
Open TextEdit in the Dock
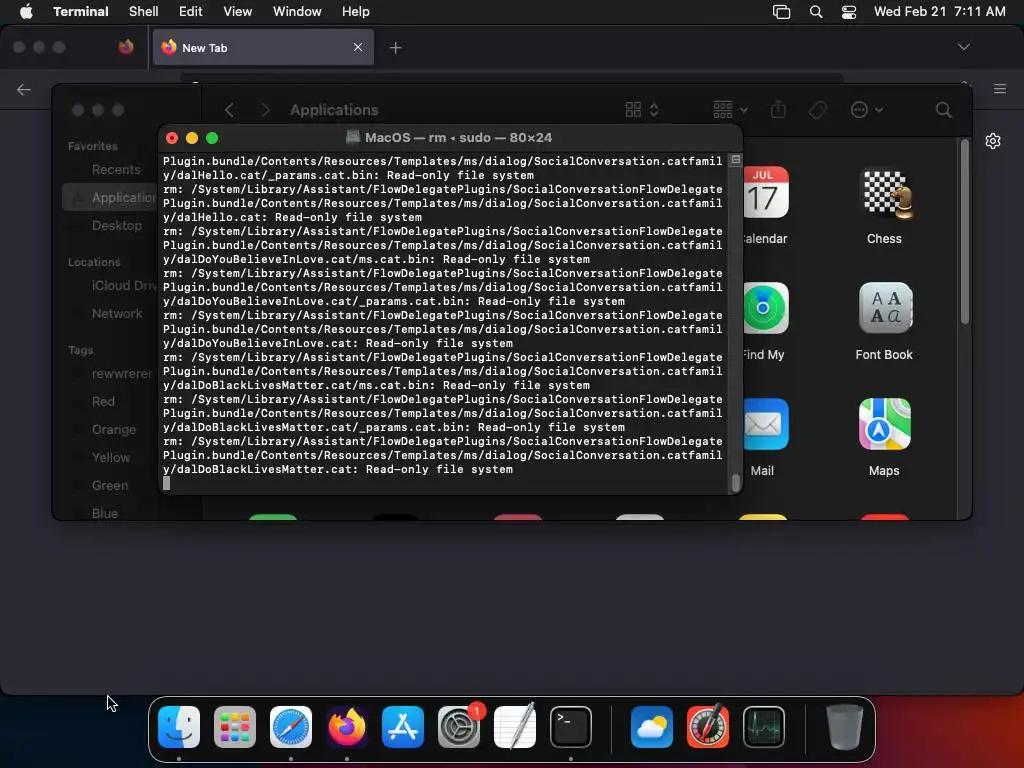[515, 727]
